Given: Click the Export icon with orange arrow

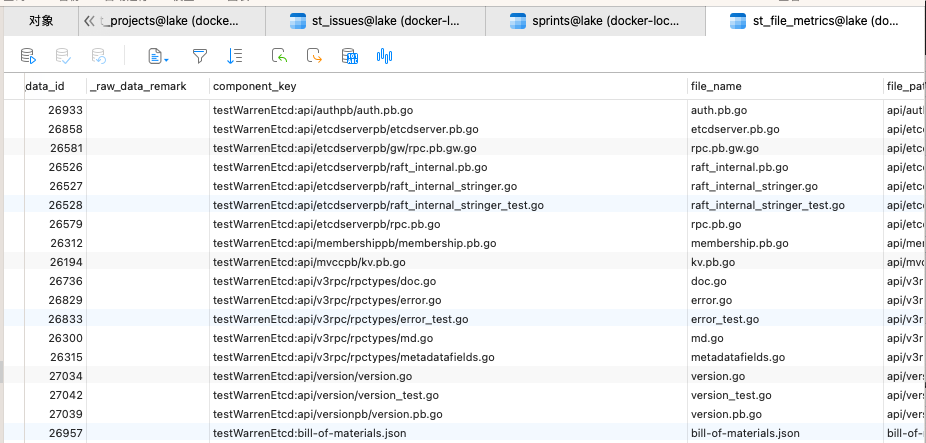Looking at the screenshot, I should [314, 56].
